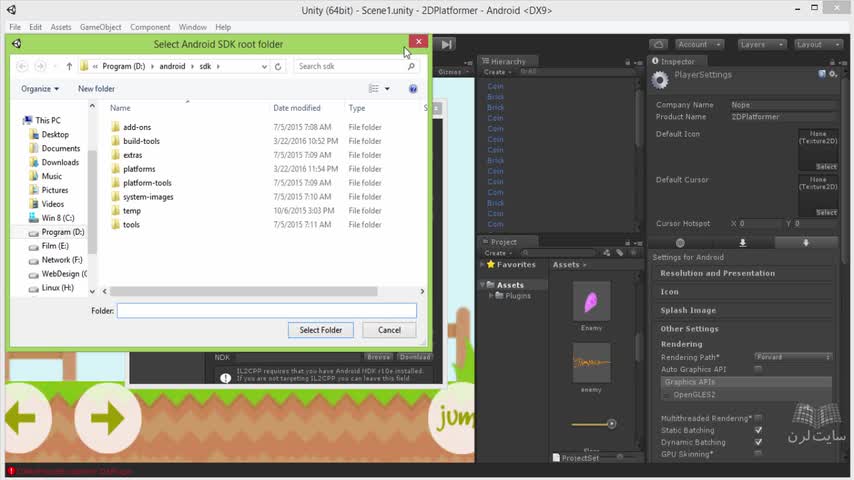Open the Inspector settings gear icon
This screenshot has width=854, height=480.
pos(833,74)
